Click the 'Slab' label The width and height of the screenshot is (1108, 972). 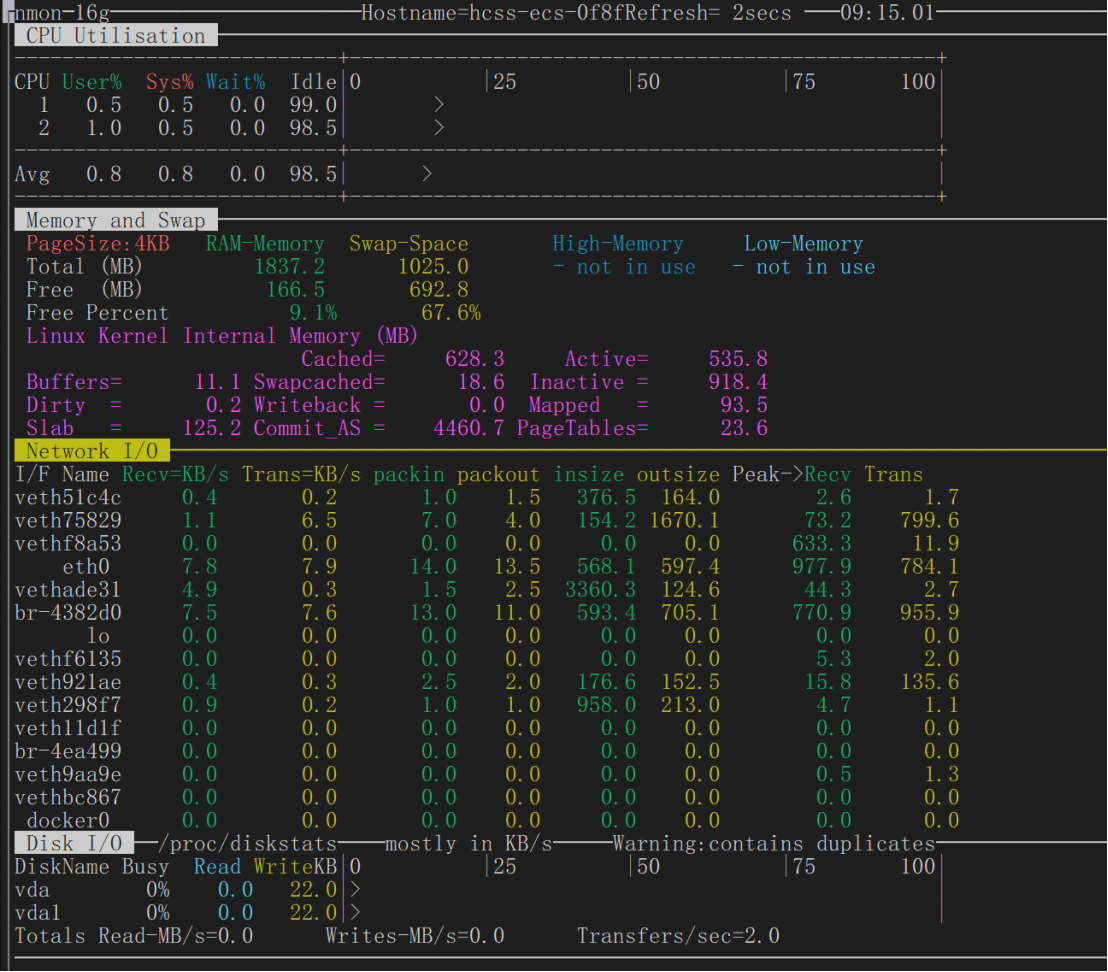coord(50,428)
